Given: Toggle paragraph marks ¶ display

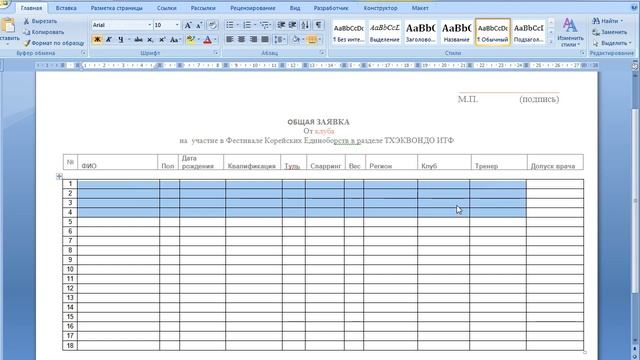Looking at the screenshot, I should click(318, 25).
